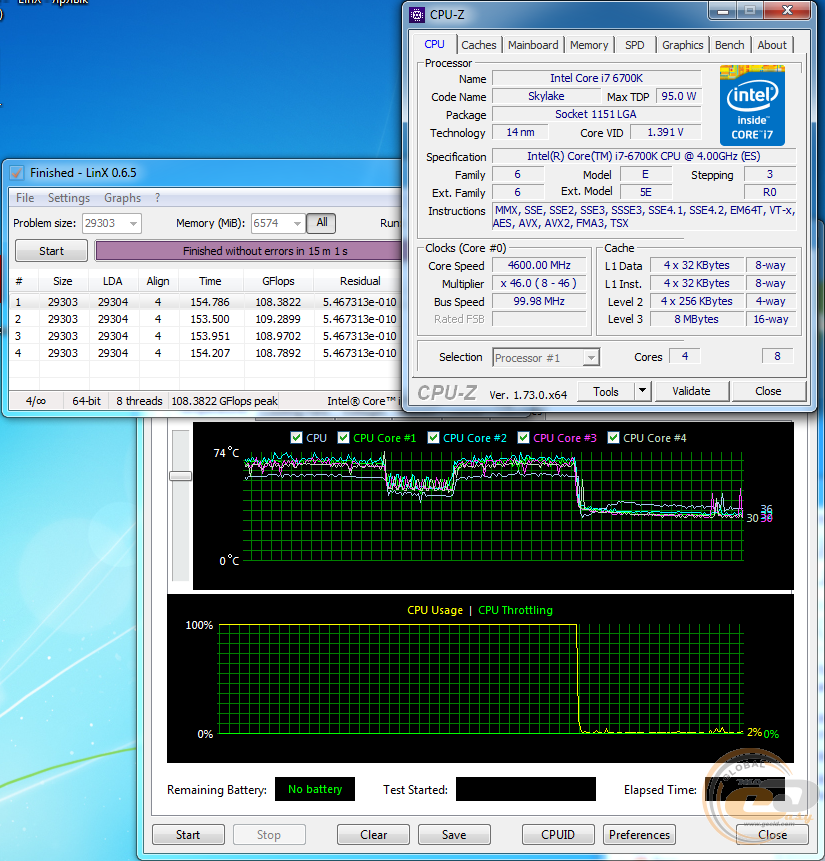Switch to the Bench tab

729,45
